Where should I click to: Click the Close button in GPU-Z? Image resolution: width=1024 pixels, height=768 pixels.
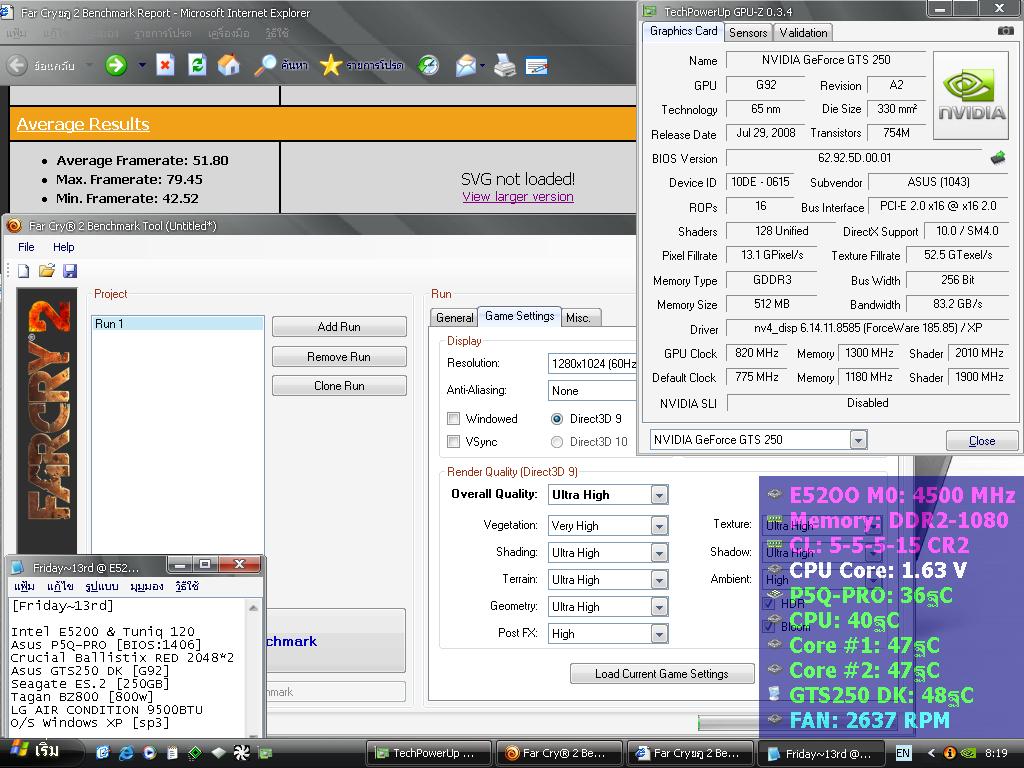click(982, 441)
